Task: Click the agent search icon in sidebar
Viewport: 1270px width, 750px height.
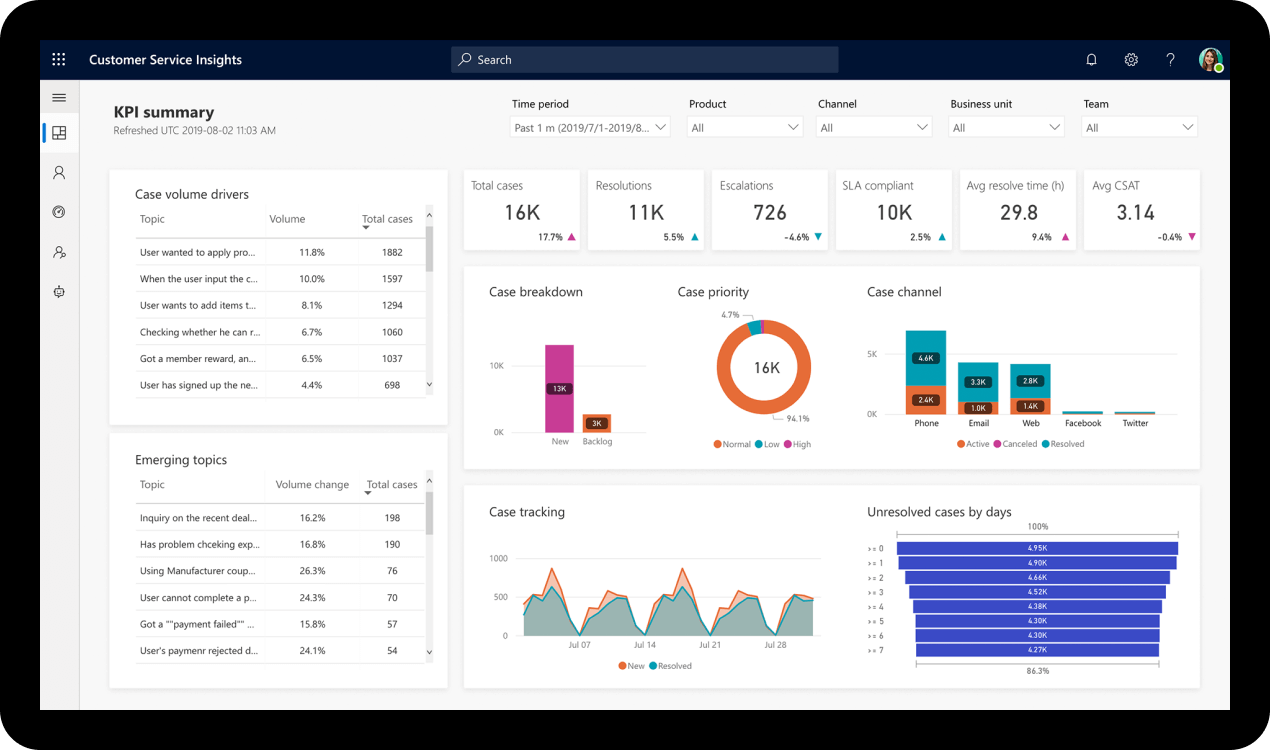Action: [x=58, y=252]
